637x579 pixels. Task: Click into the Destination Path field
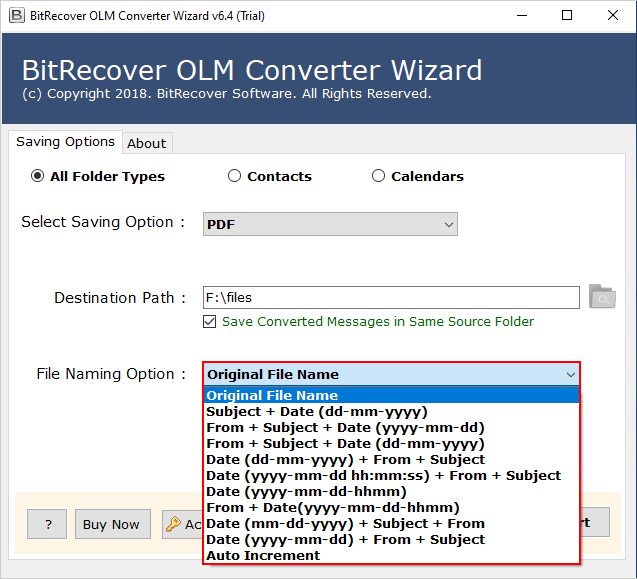(x=391, y=297)
